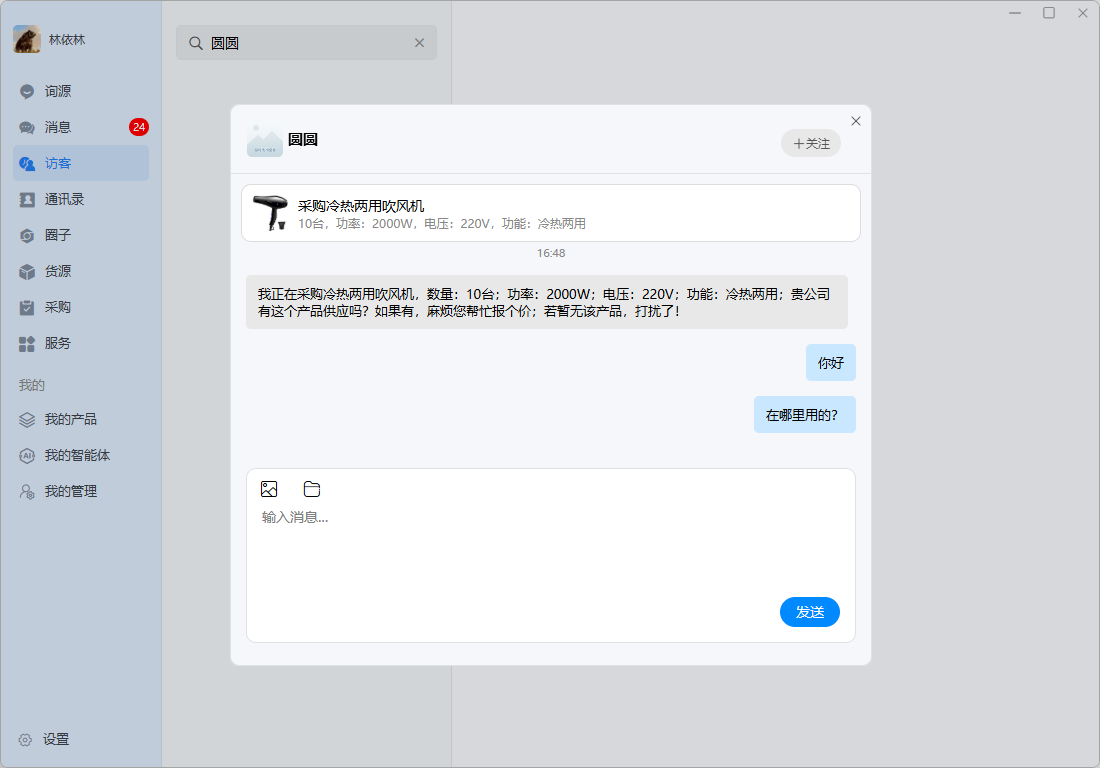
Task: Click the product specs line 10台，功率：2000W
Action: [442, 224]
